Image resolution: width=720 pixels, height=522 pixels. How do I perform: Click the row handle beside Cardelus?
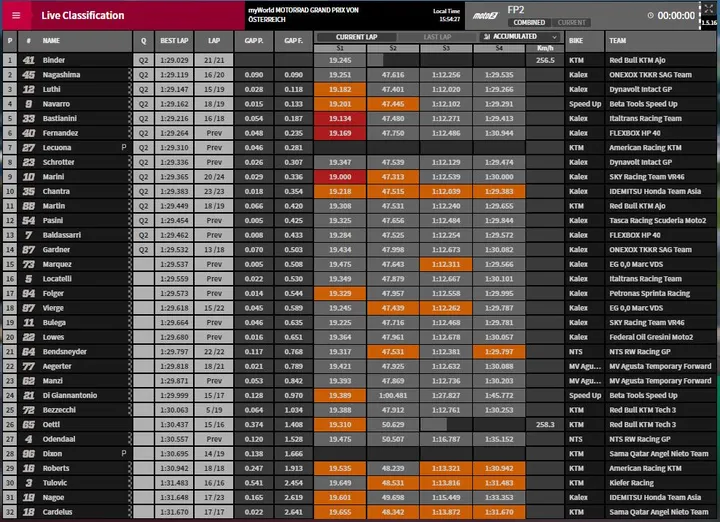(130, 512)
